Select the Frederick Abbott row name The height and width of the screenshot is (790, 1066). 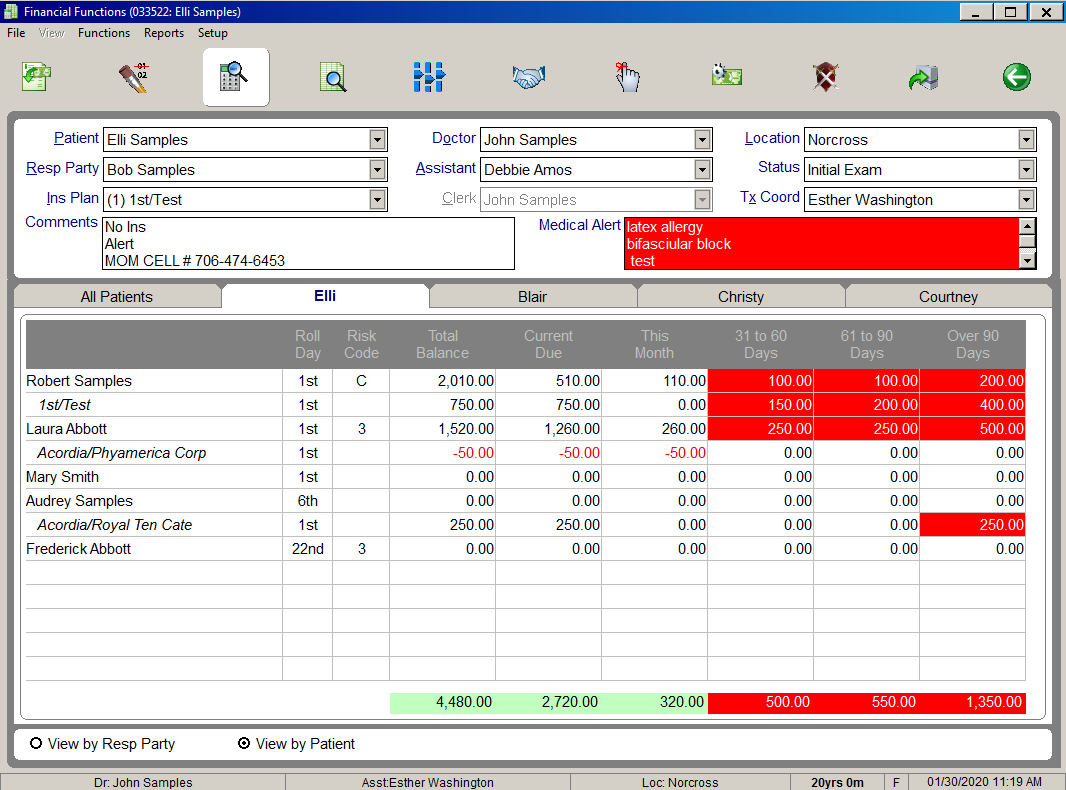tap(78, 549)
